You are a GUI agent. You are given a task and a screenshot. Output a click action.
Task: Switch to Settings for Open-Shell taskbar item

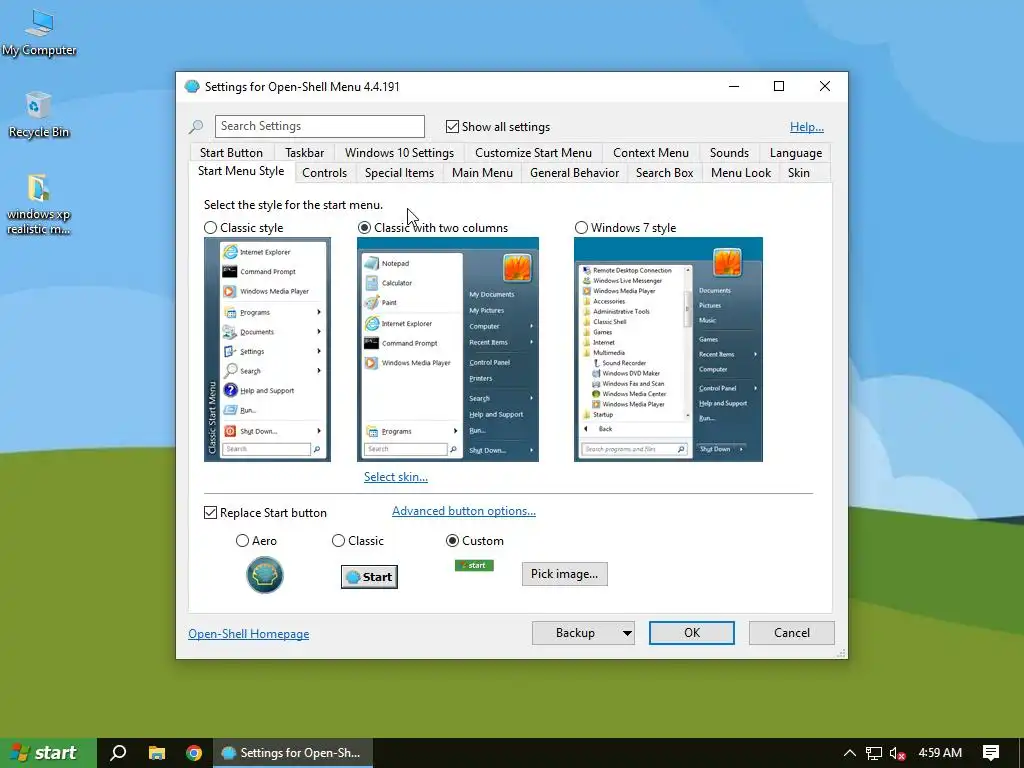(x=293, y=753)
